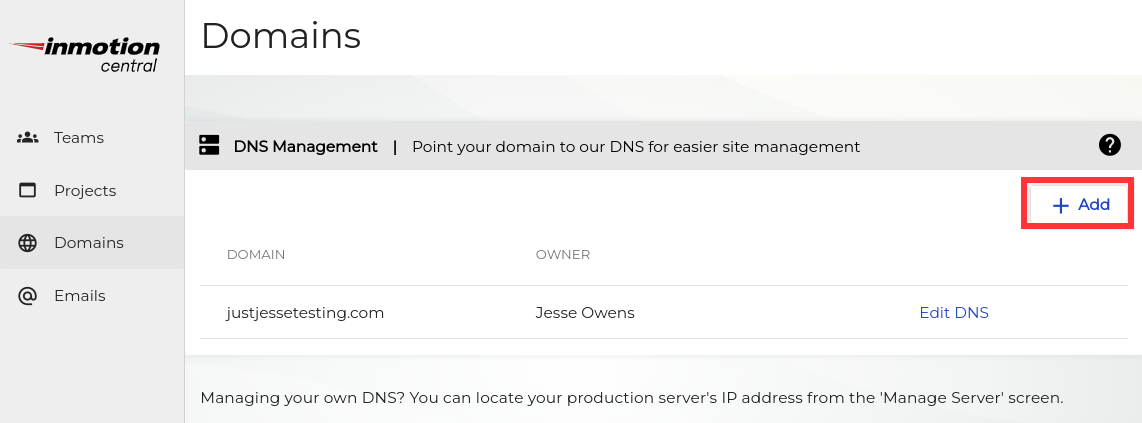Open the Teams sidebar label
Screen dimensions: 1142x423
point(79,138)
